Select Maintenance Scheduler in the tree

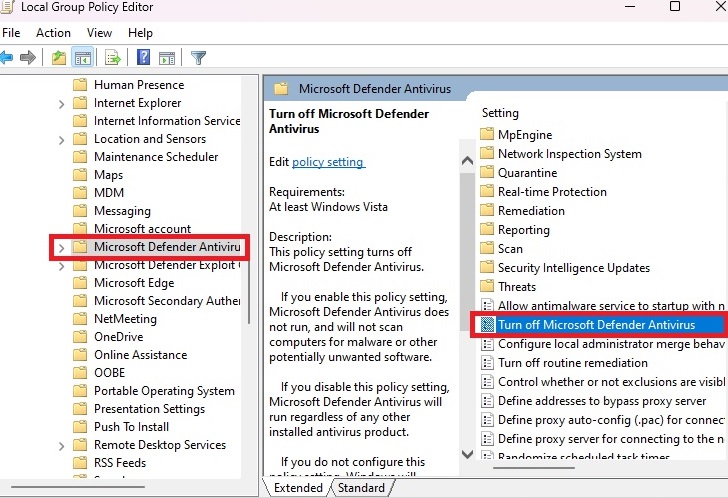click(x=156, y=157)
